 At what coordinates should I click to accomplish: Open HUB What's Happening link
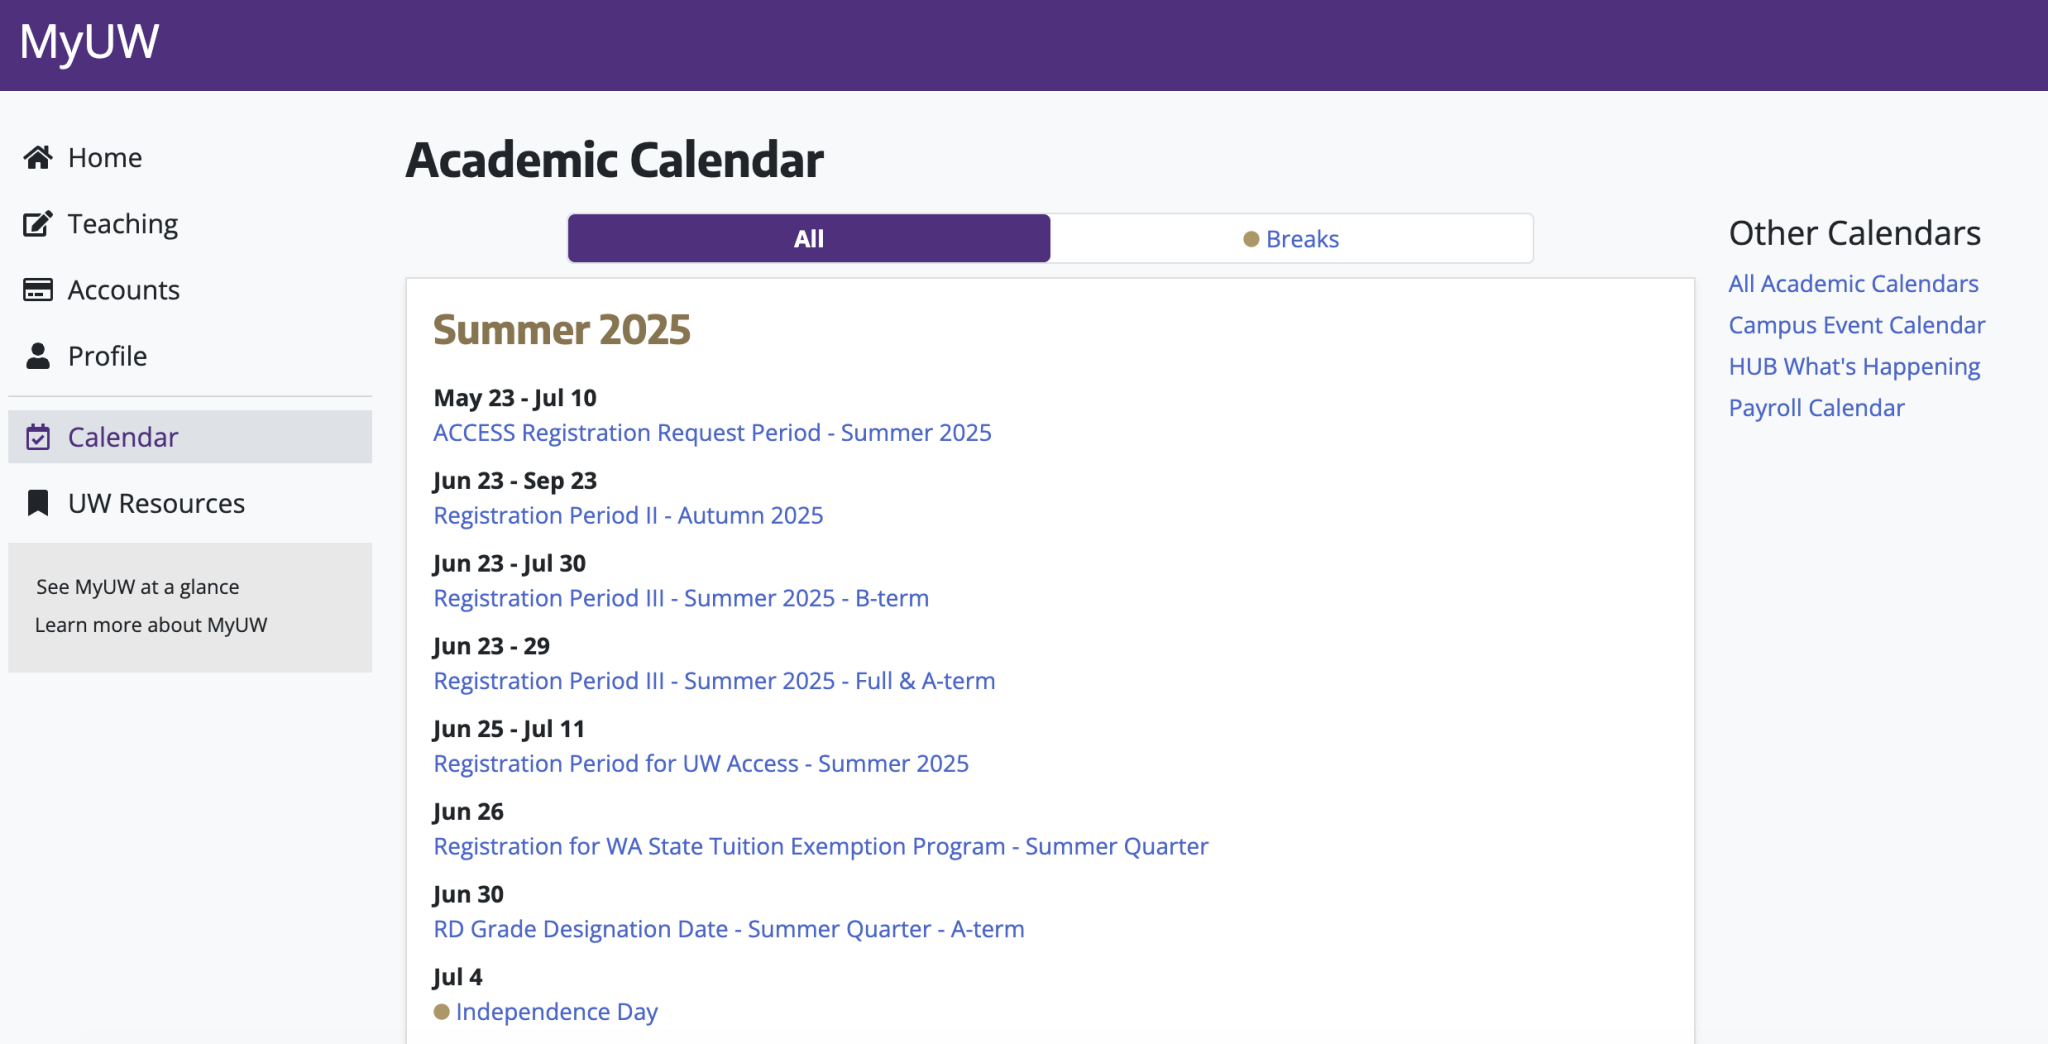pyautogui.click(x=1854, y=367)
